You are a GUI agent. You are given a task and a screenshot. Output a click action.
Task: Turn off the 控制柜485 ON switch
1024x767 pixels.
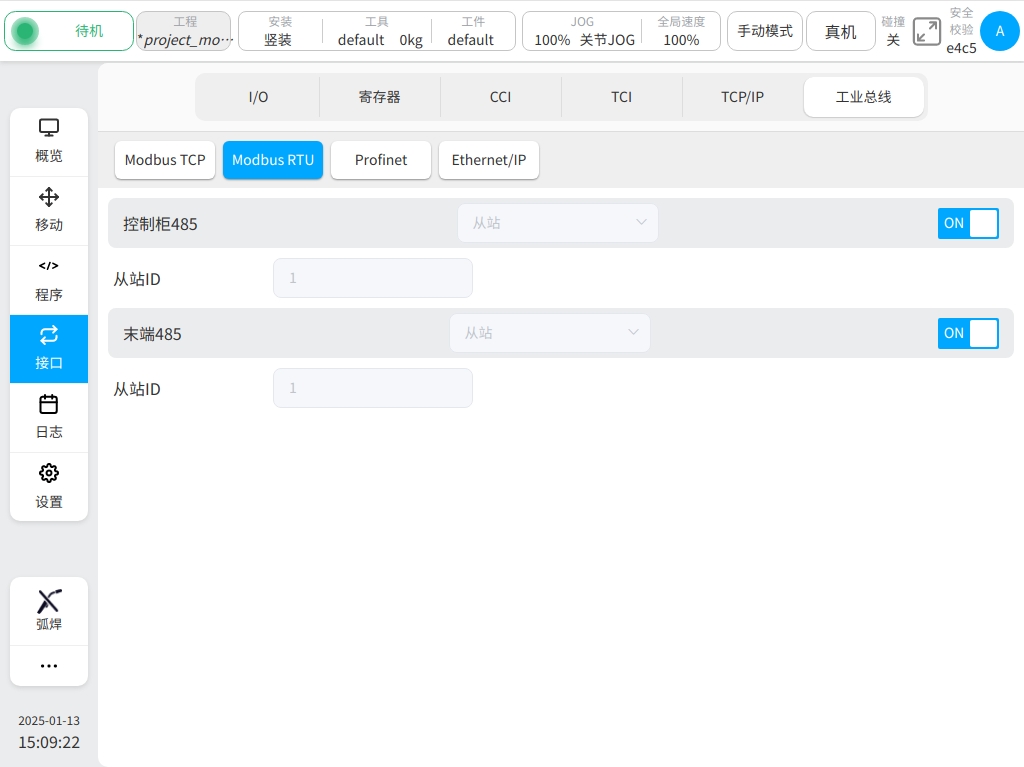[968, 223]
